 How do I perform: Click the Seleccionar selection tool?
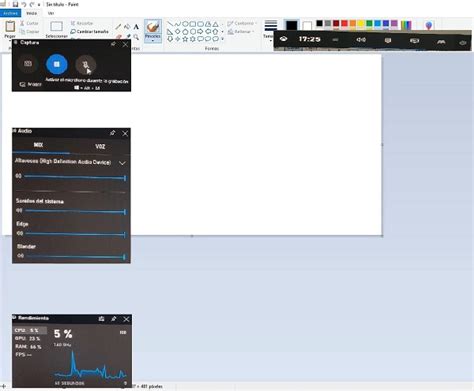coord(56,29)
